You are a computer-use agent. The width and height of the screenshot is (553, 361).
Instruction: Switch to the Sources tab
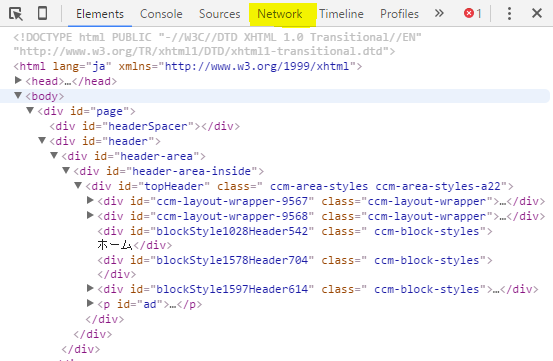pos(219,14)
